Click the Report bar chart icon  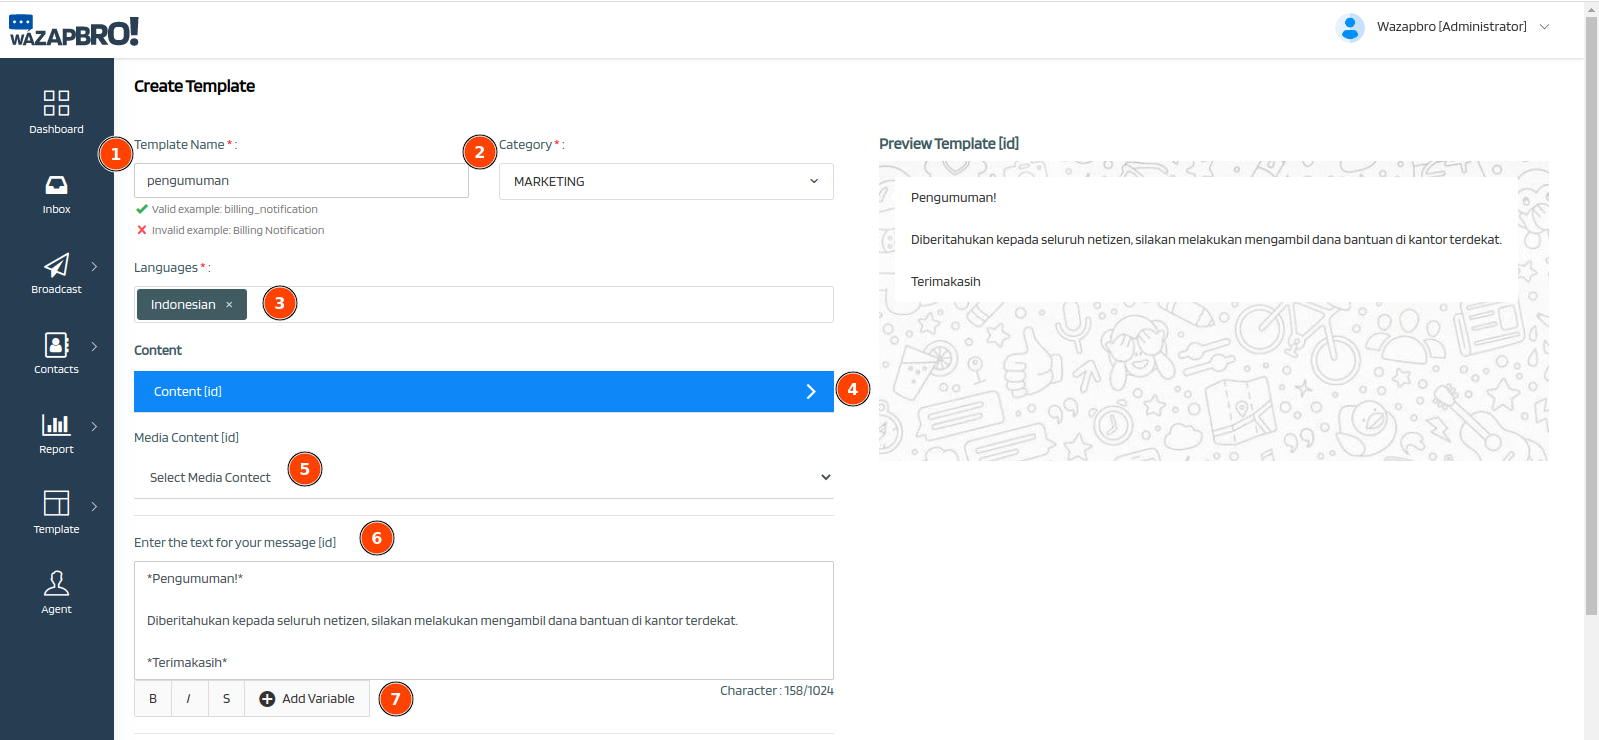(56, 425)
